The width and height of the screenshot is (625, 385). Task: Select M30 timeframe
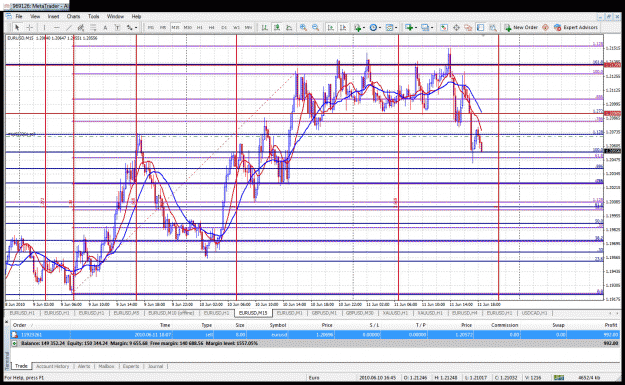click(187, 28)
